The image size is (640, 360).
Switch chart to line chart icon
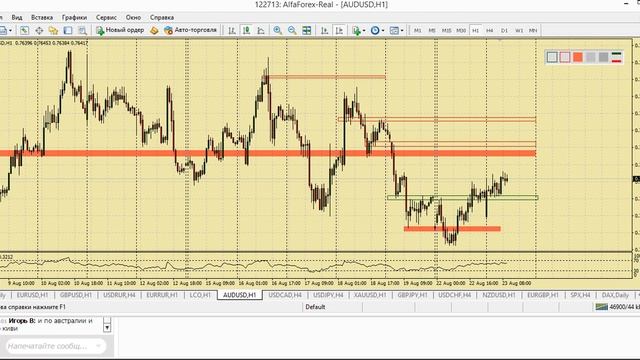click(x=261, y=30)
